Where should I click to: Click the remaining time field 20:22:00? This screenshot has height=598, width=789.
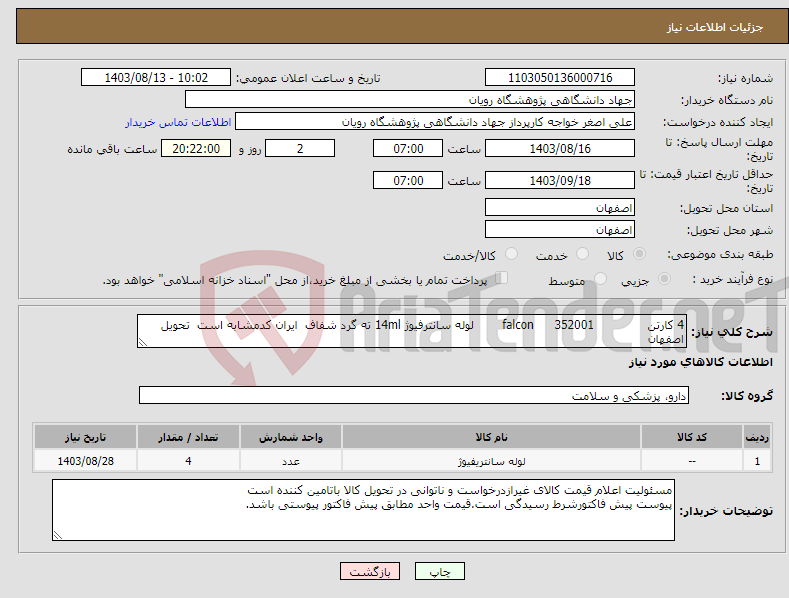click(x=196, y=148)
